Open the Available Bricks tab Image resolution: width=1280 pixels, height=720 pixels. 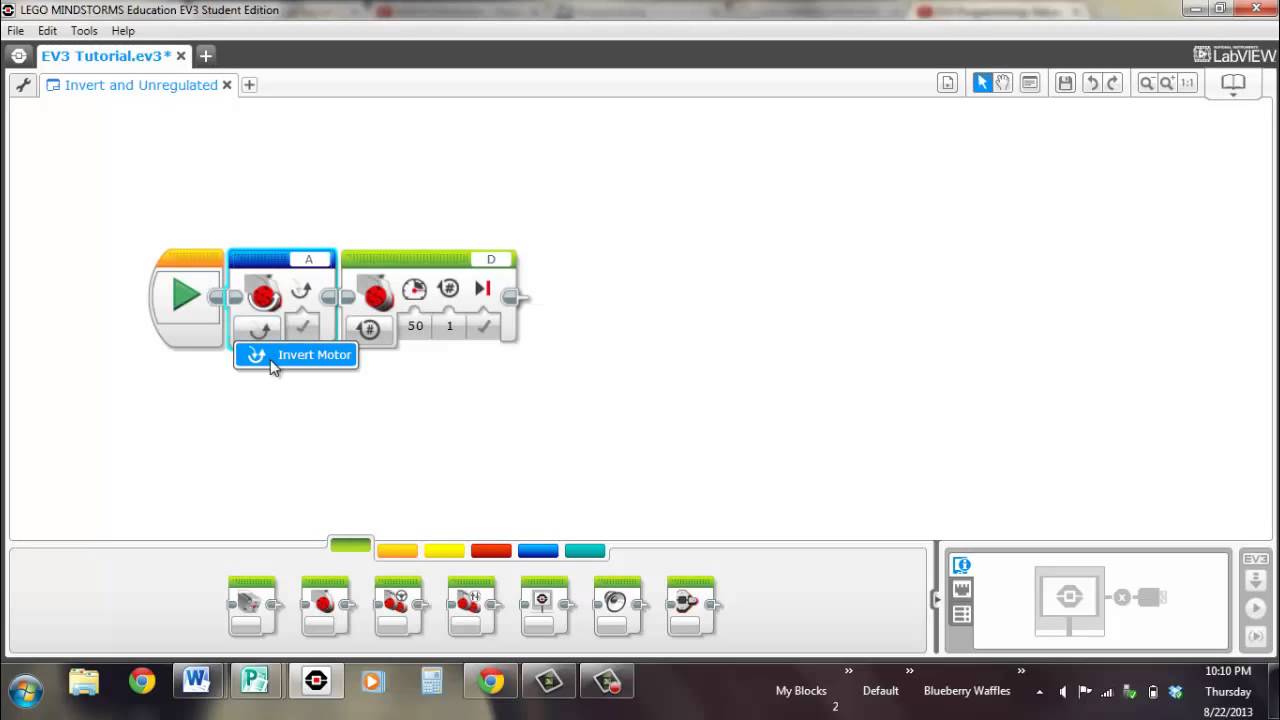click(962, 615)
